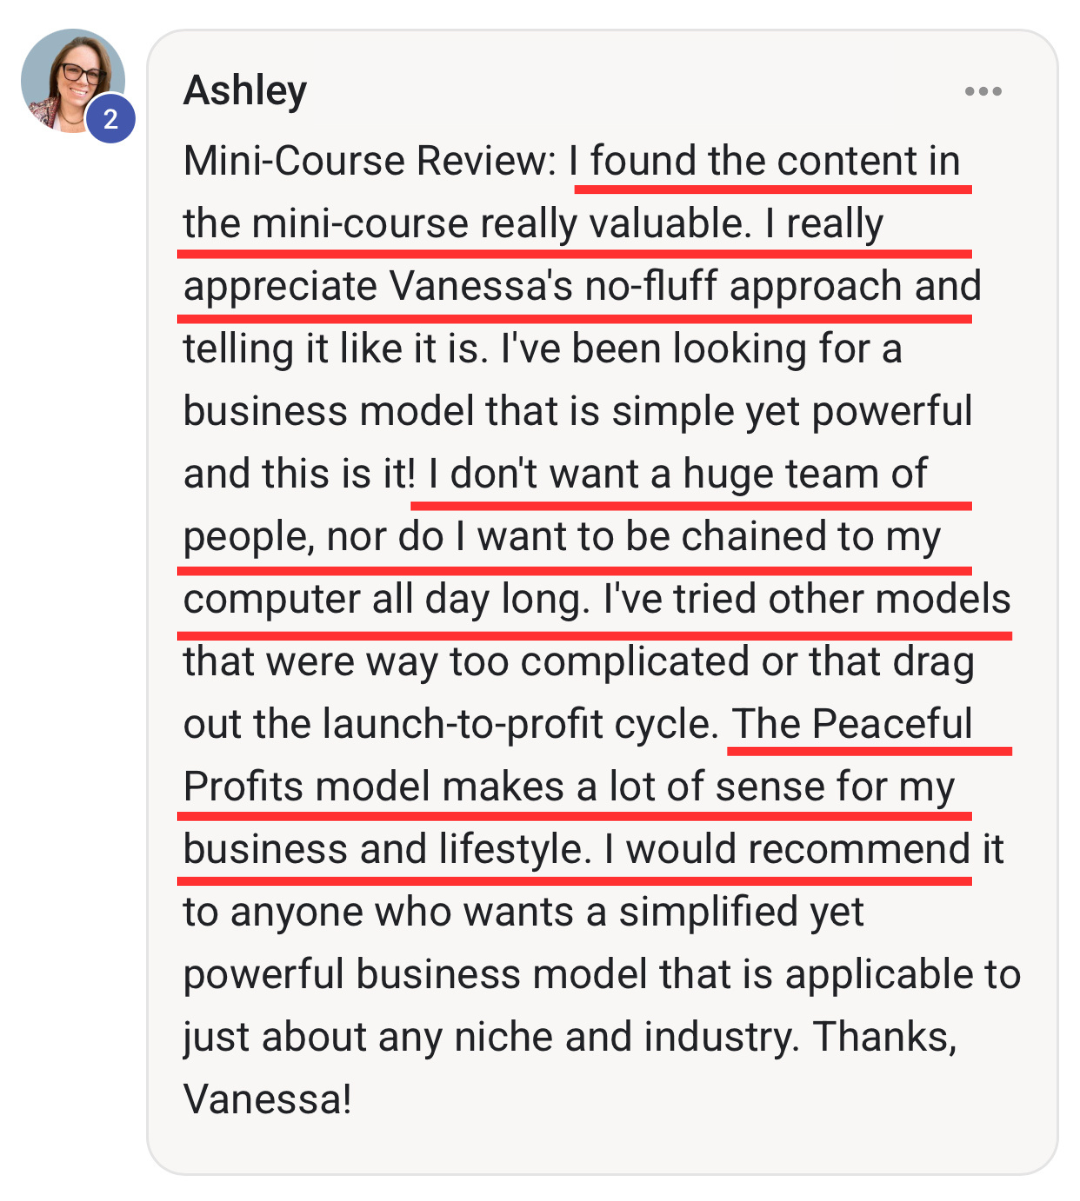This screenshot has height=1201, width=1080.
Task: Open the three-dot options menu on the comment
Action: click(x=982, y=91)
